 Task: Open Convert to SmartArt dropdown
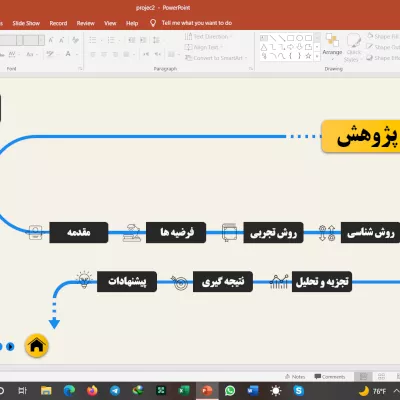pos(216,58)
